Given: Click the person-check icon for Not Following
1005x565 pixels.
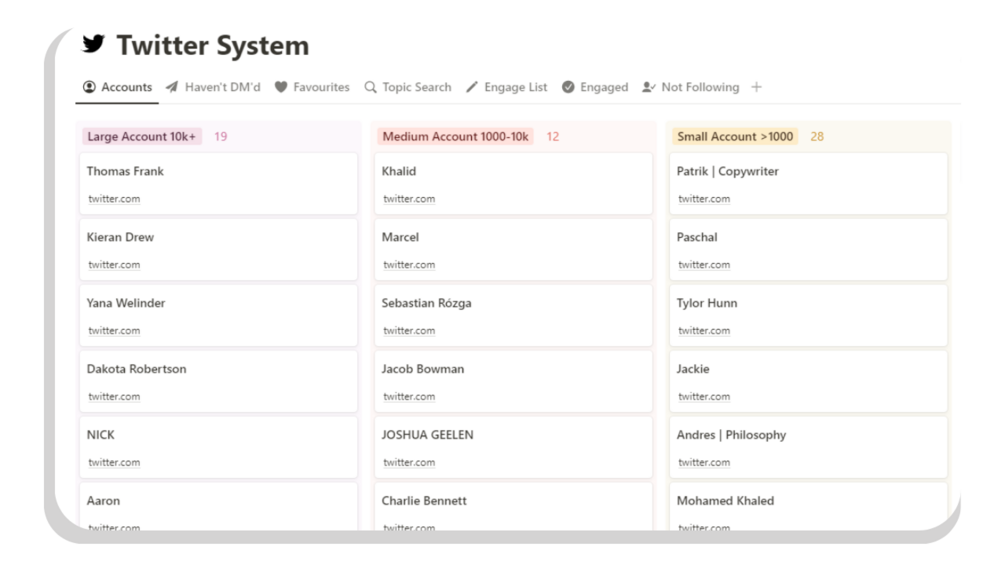Looking at the screenshot, I should point(649,86).
